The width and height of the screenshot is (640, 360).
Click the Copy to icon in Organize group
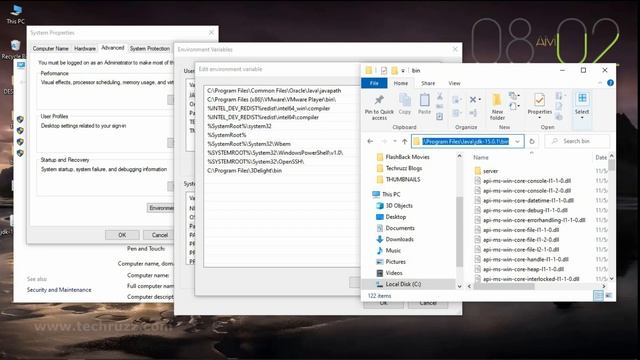(x=457, y=113)
